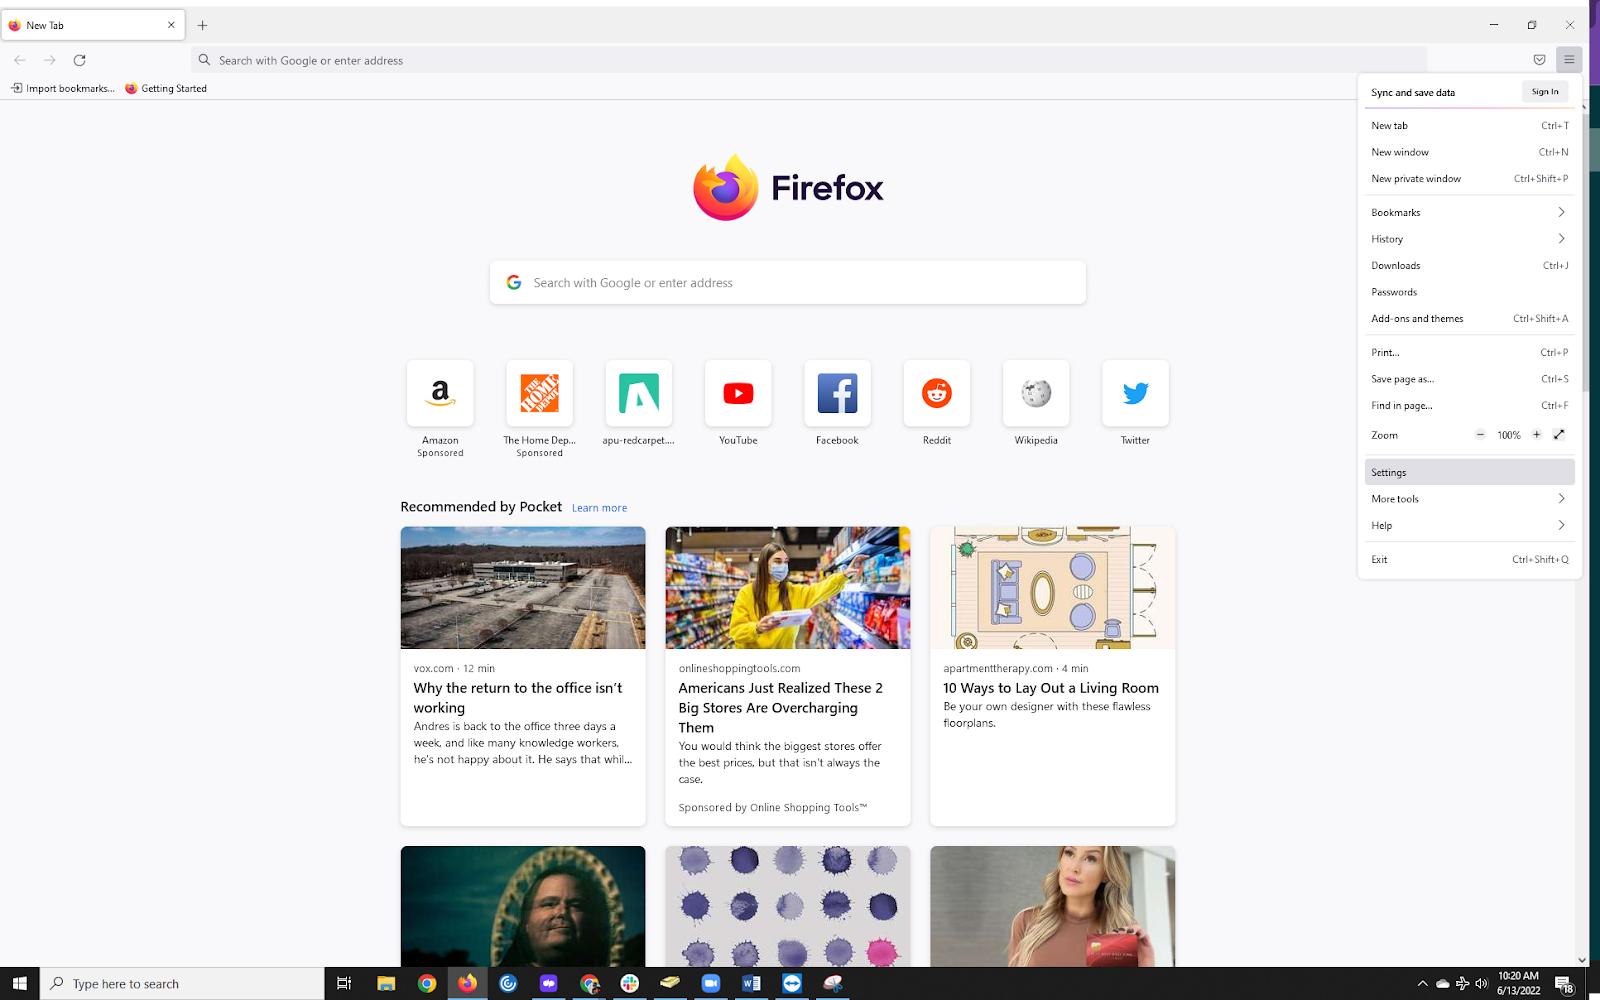
Task: Go forward one page
Action: coord(50,60)
